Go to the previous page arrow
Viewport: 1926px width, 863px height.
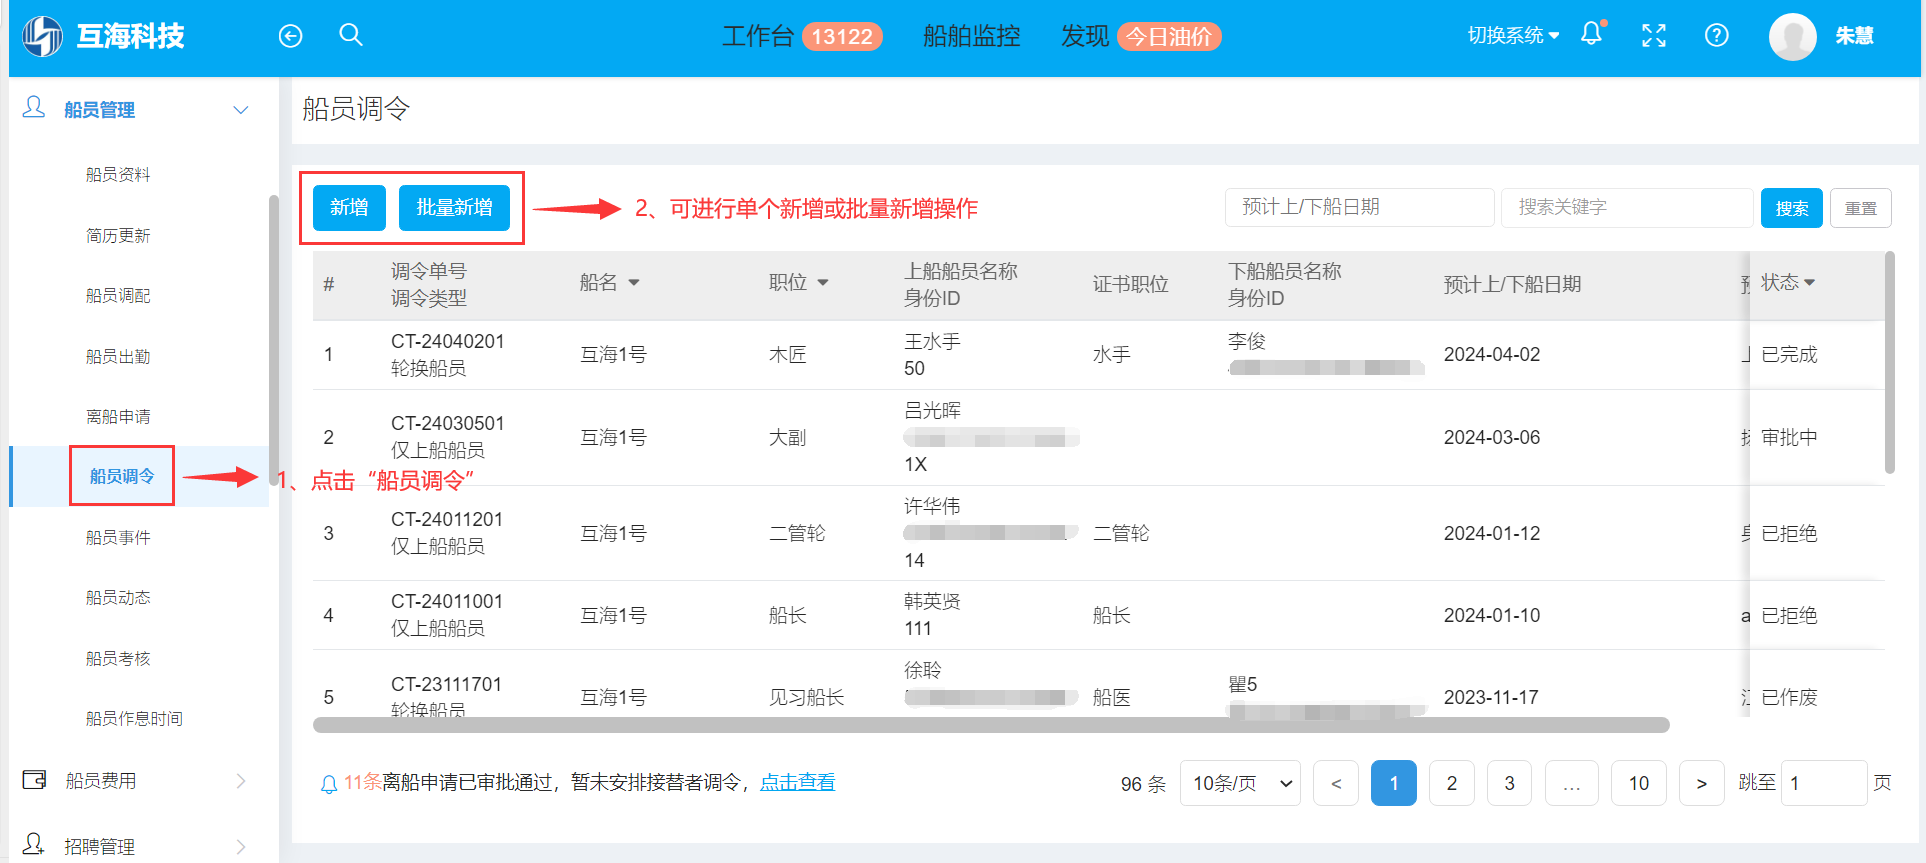(1336, 783)
